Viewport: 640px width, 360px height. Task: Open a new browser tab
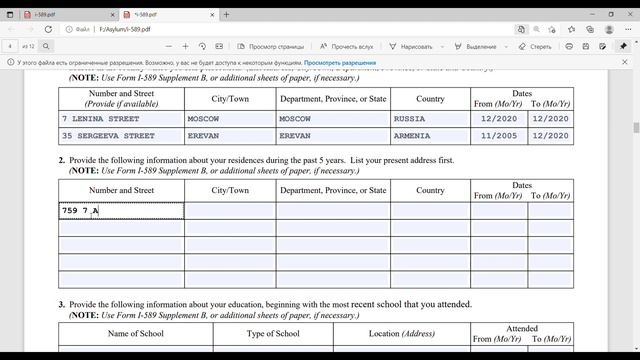[227, 15]
